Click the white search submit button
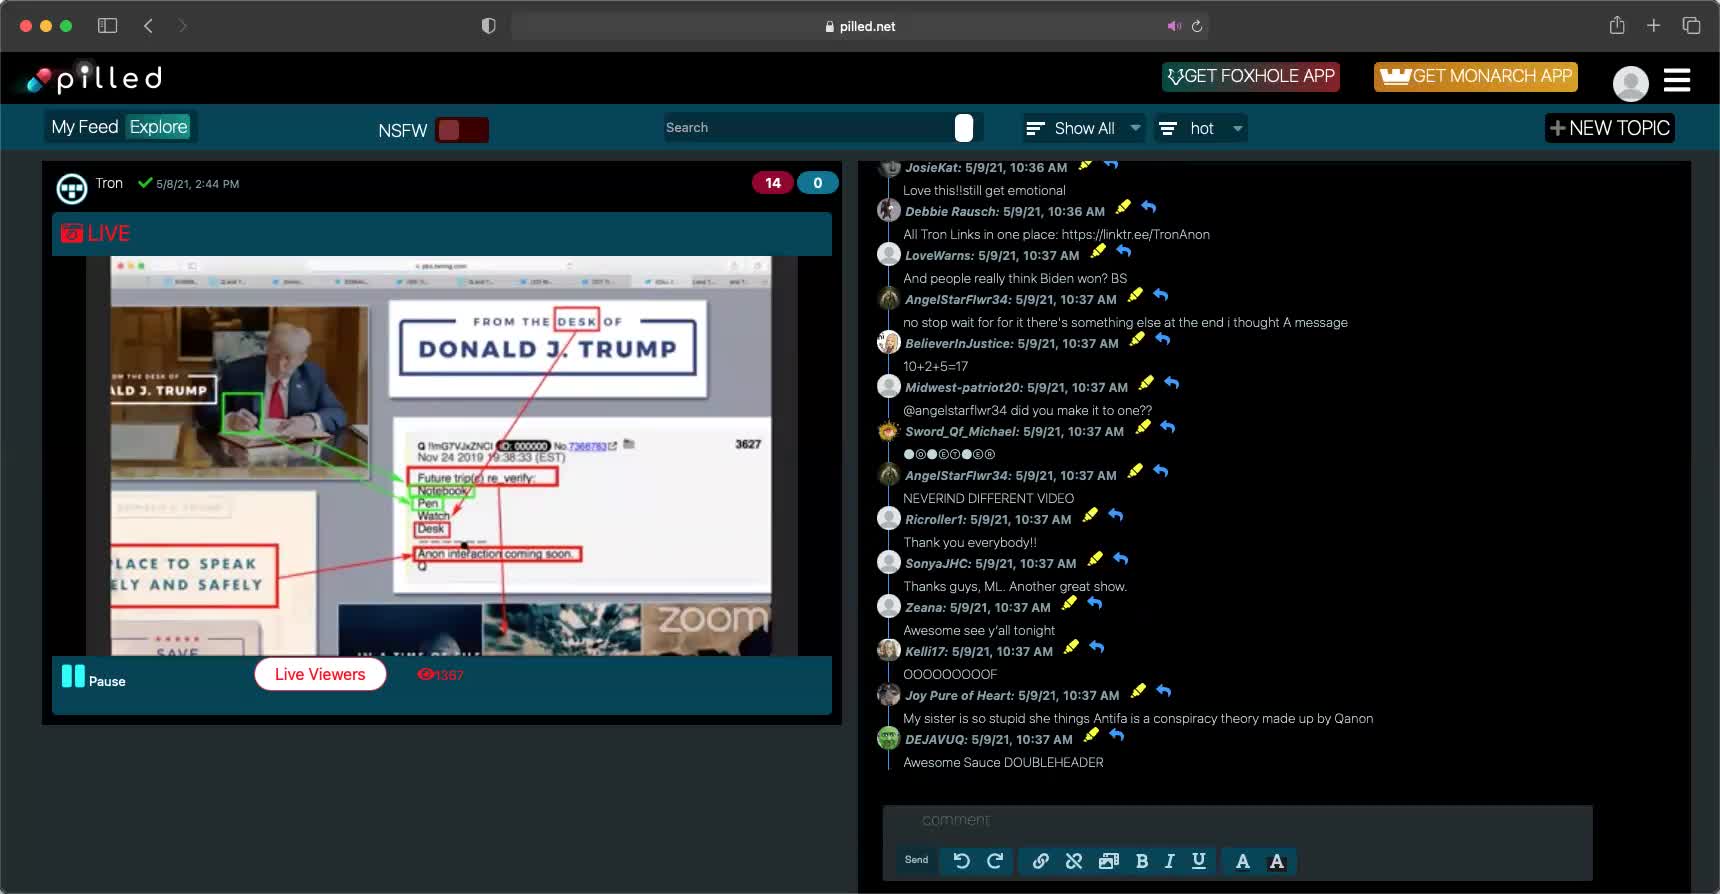1720x894 pixels. tap(964, 128)
